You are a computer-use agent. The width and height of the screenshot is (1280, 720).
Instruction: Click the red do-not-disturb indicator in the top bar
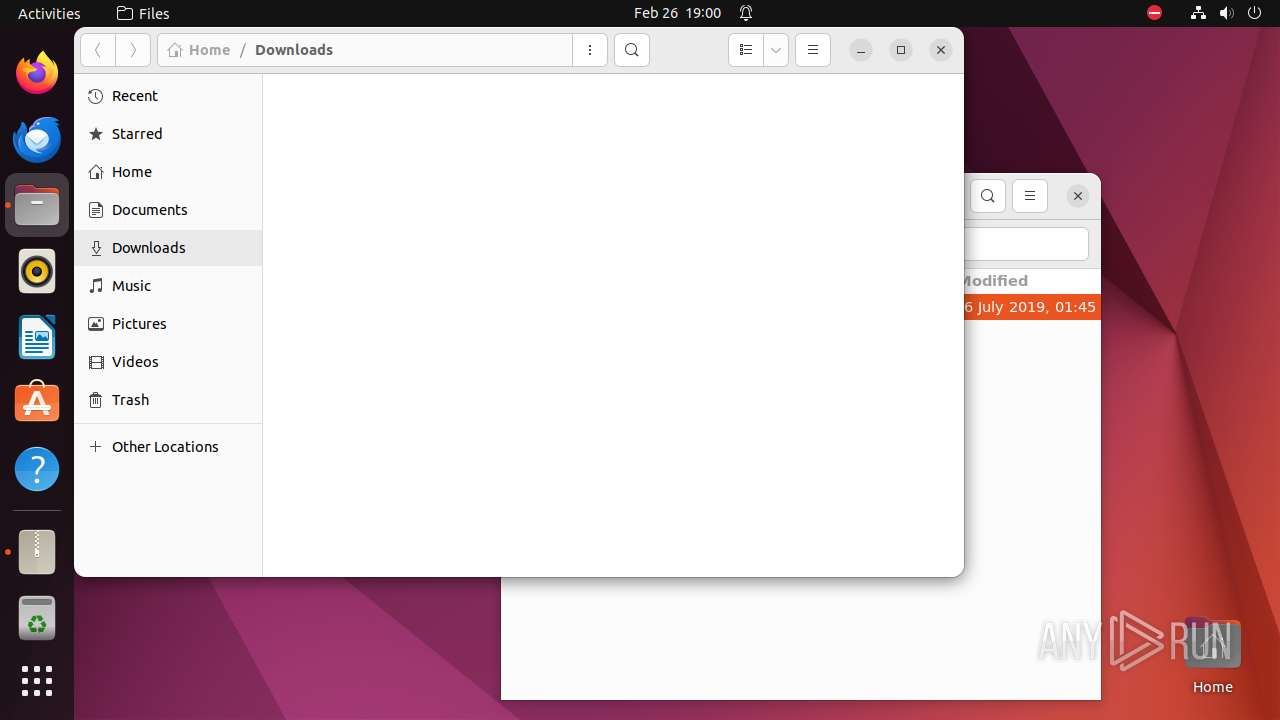[x=1154, y=13]
